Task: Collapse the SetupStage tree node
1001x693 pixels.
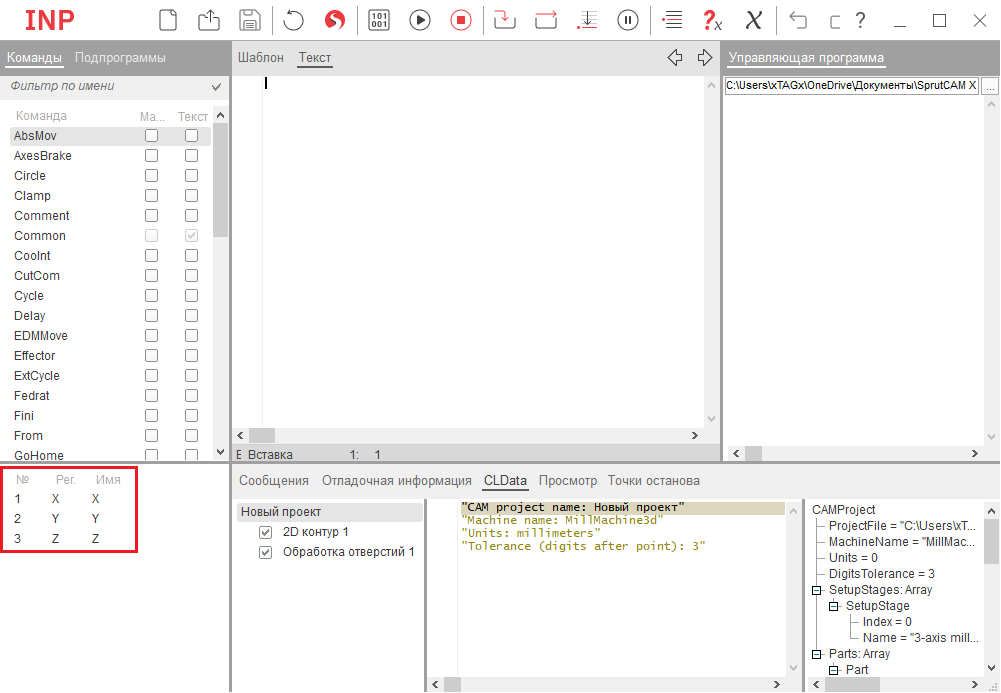Action: point(834,606)
